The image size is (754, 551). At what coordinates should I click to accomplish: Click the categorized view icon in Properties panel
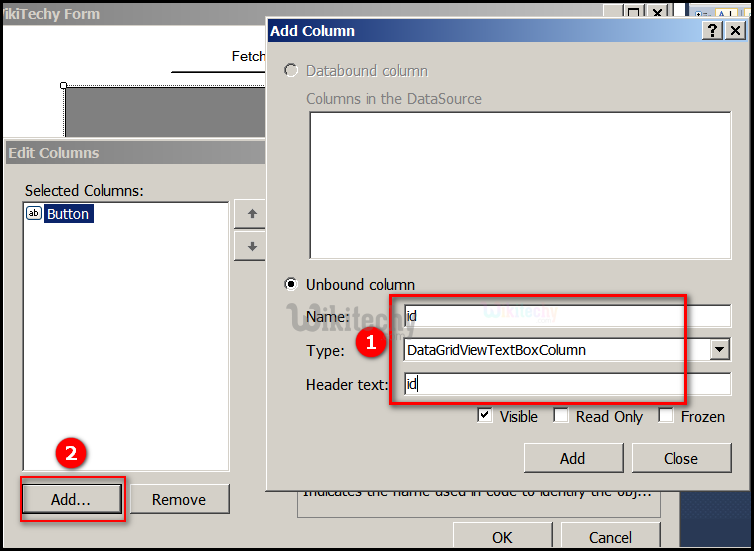click(702, 12)
